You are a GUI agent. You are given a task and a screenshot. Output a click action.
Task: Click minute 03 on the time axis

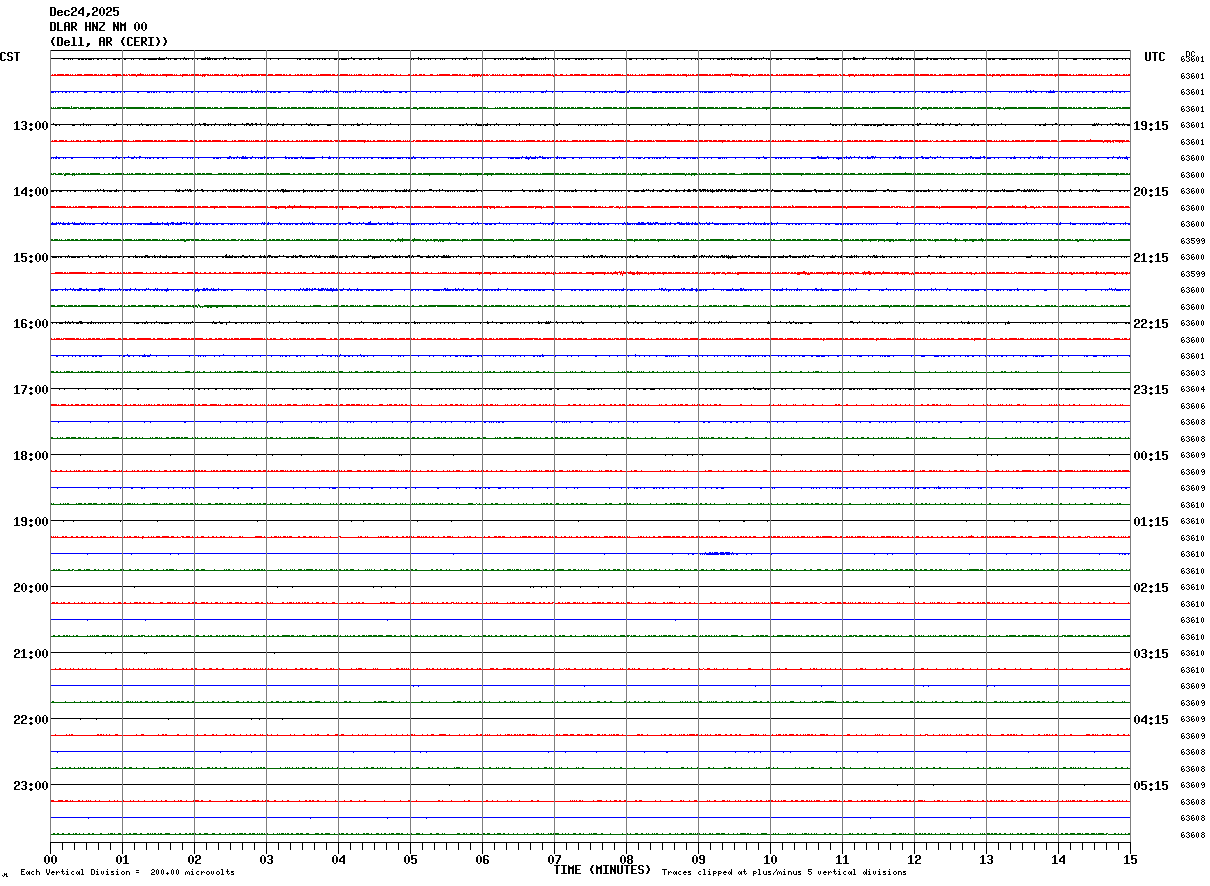(x=266, y=859)
